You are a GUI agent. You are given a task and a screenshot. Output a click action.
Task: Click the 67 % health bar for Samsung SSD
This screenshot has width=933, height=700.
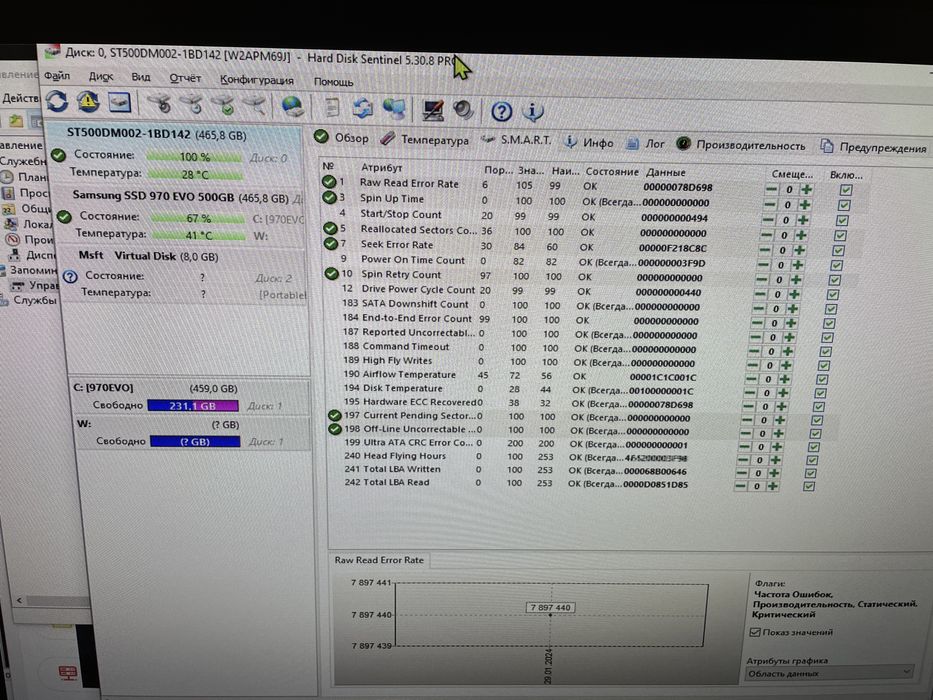(198, 218)
